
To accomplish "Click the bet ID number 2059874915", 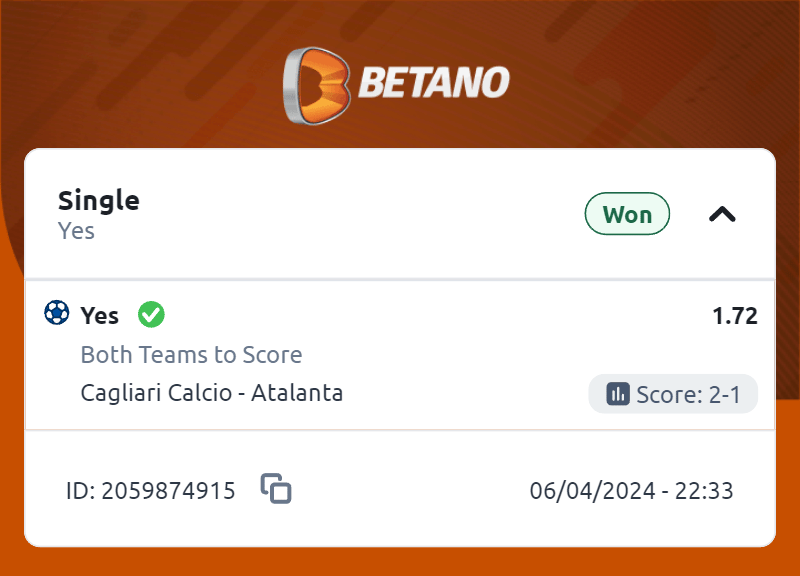I will 168,491.
